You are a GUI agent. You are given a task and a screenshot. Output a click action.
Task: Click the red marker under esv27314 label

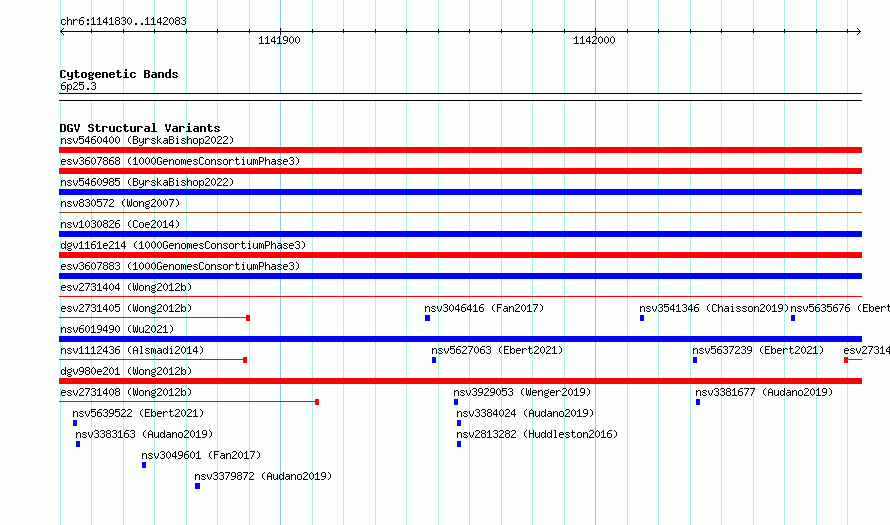[x=846, y=360]
